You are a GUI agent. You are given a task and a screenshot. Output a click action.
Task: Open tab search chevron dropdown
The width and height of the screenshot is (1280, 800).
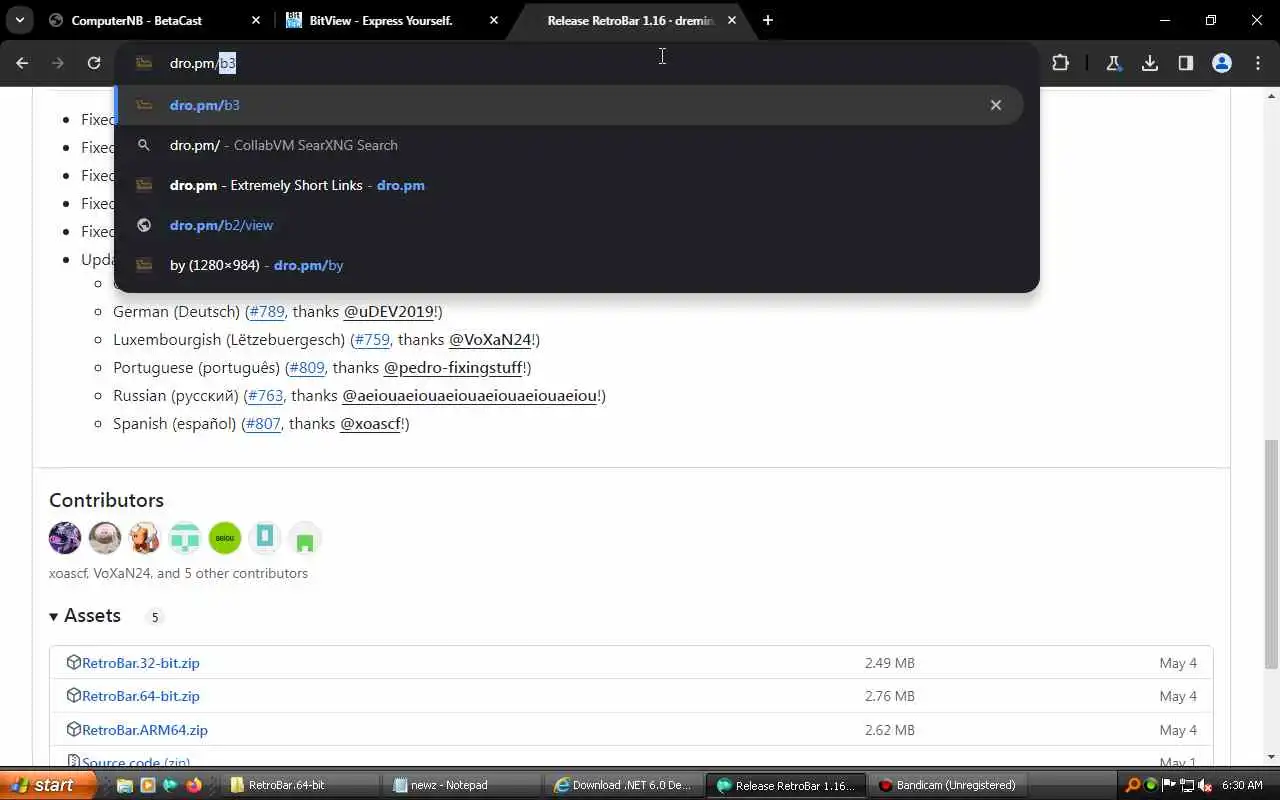tap(19, 20)
